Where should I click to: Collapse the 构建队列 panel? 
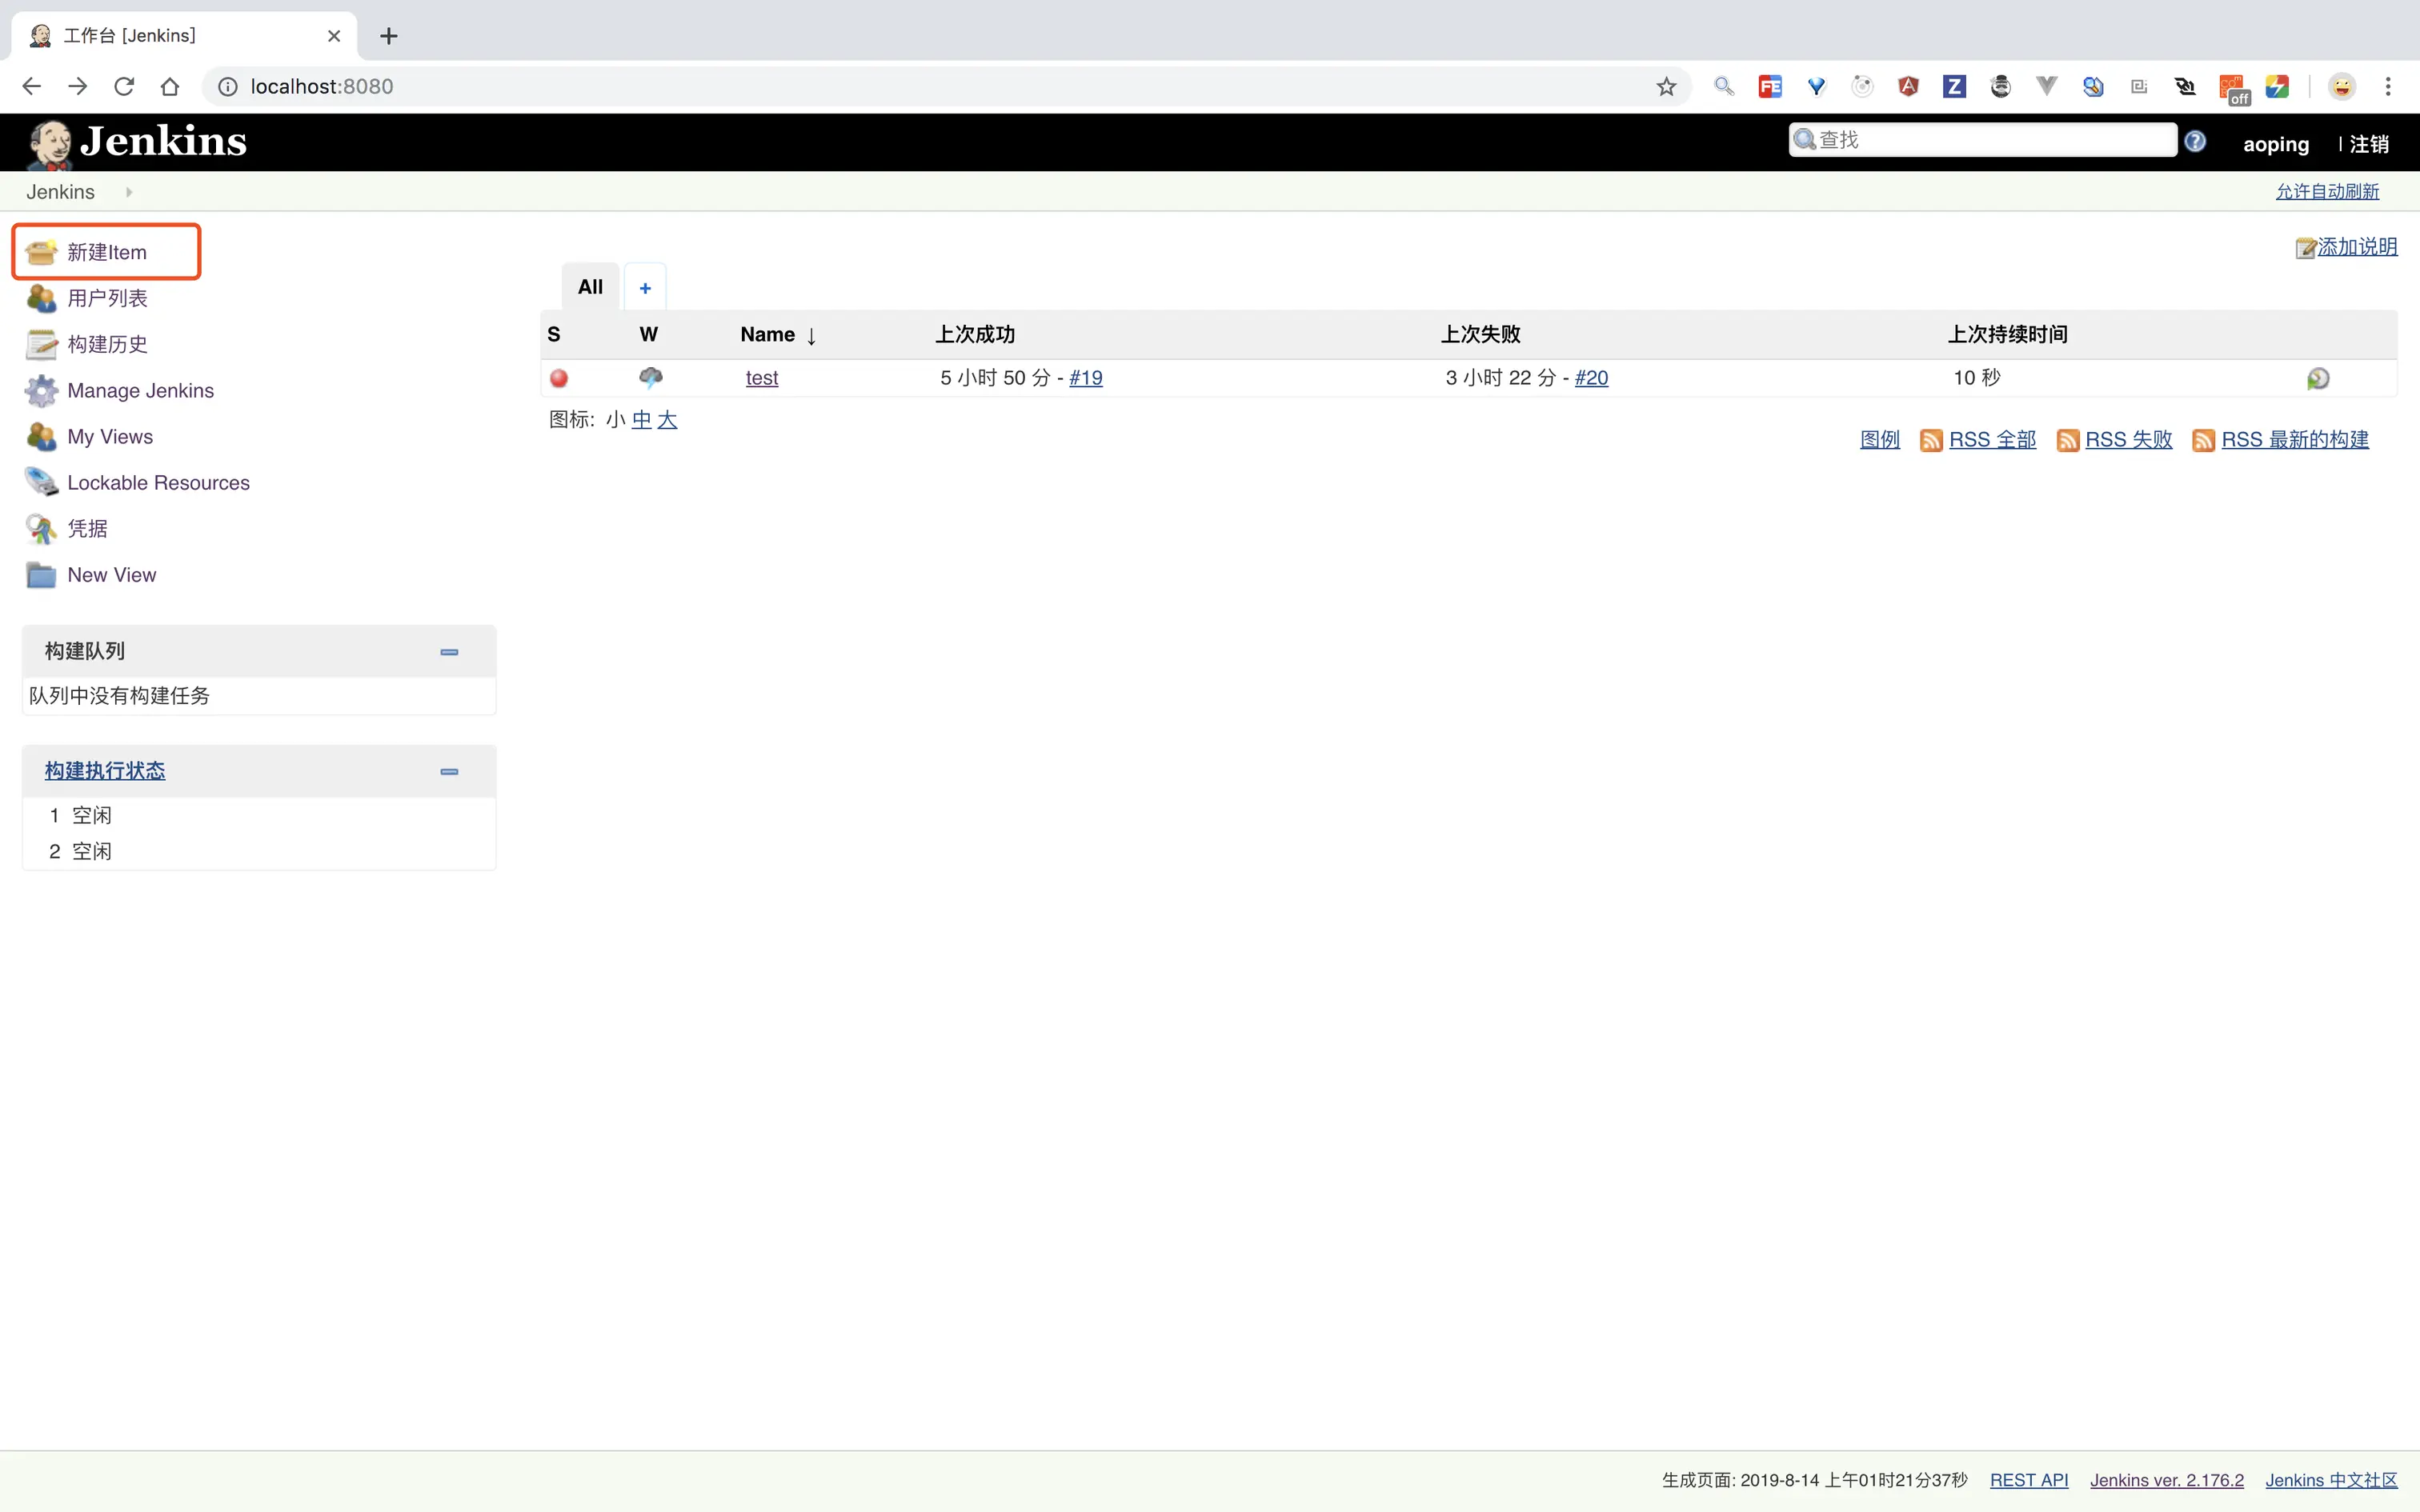pos(449,652)
